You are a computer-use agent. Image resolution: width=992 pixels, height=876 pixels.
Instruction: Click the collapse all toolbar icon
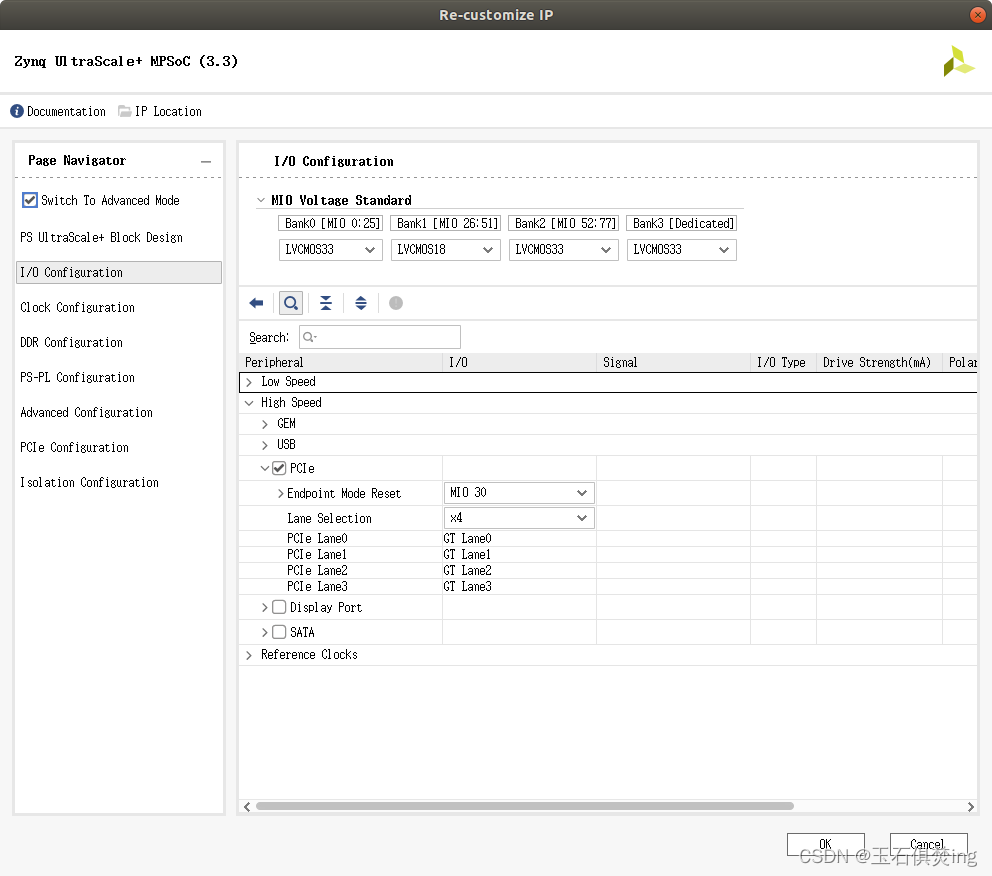(326, 303)
